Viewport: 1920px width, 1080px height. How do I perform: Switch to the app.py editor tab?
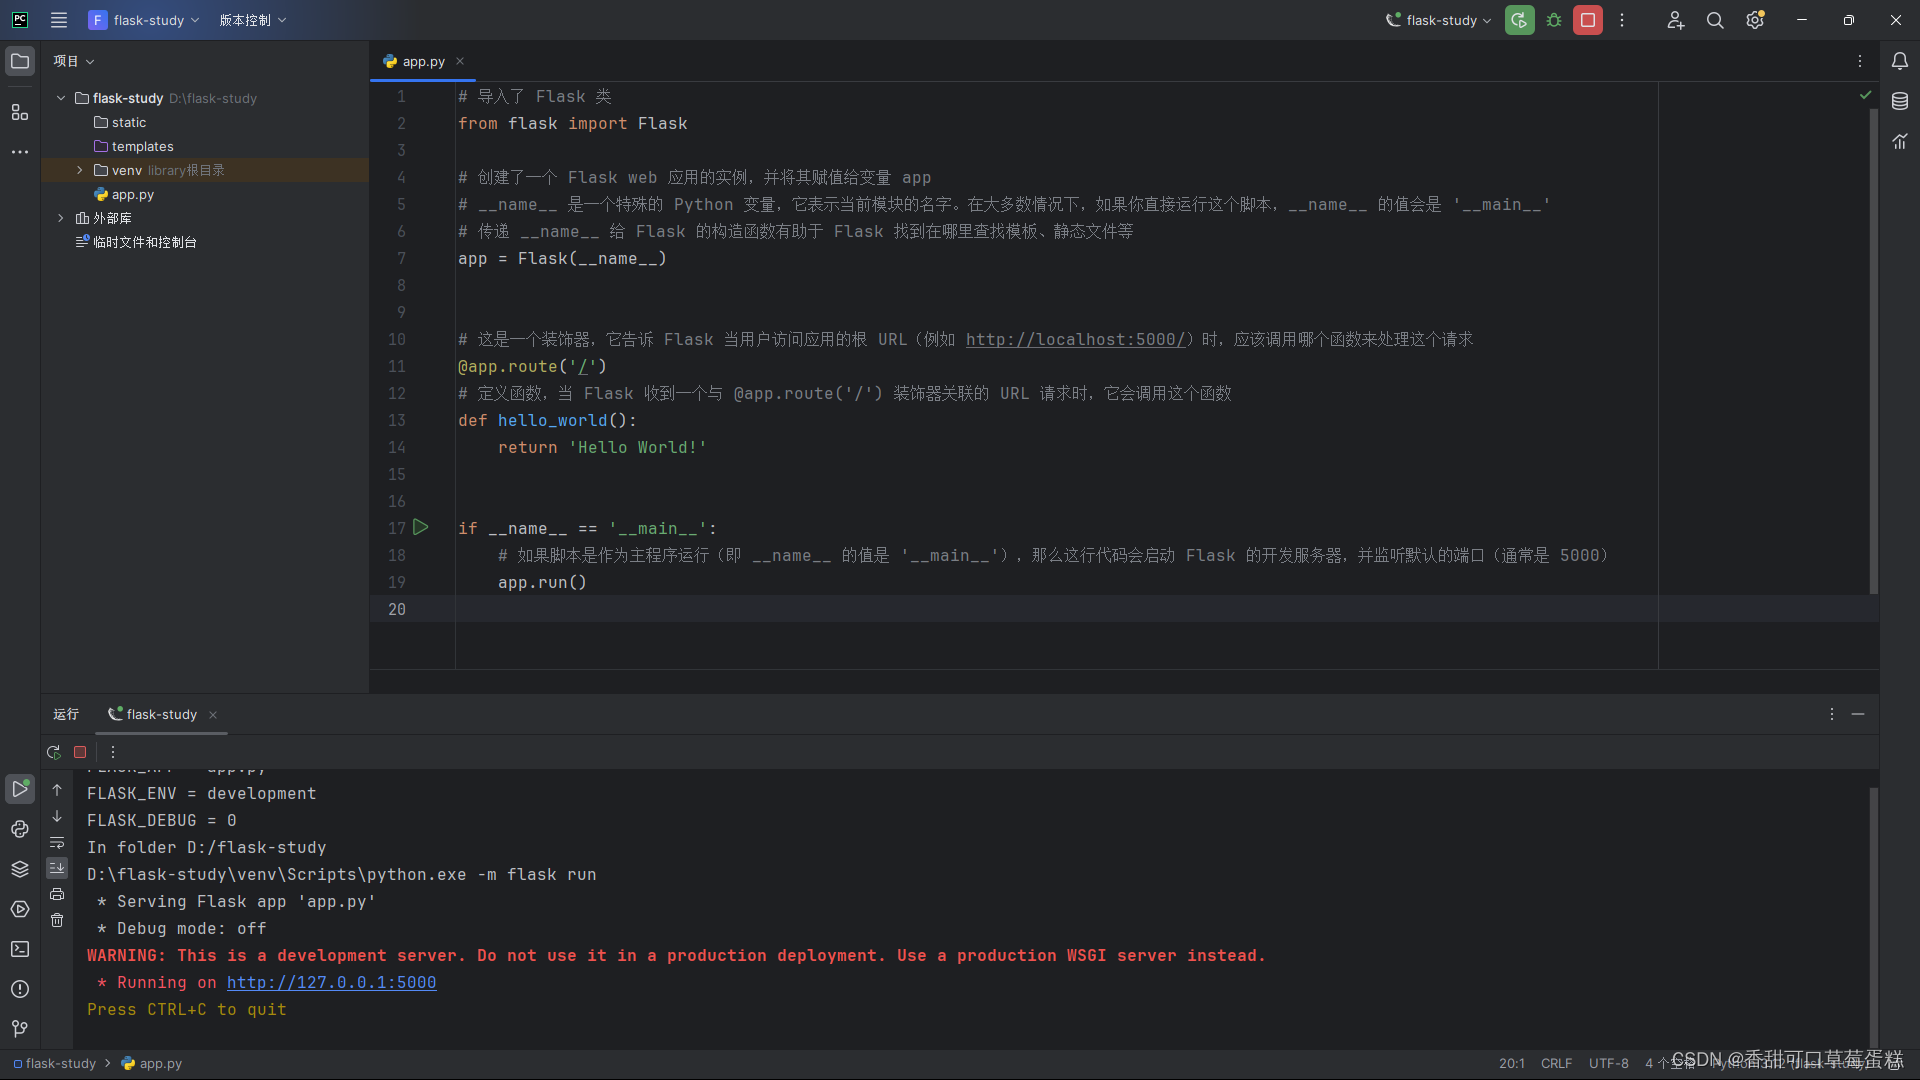coord(423,61)
